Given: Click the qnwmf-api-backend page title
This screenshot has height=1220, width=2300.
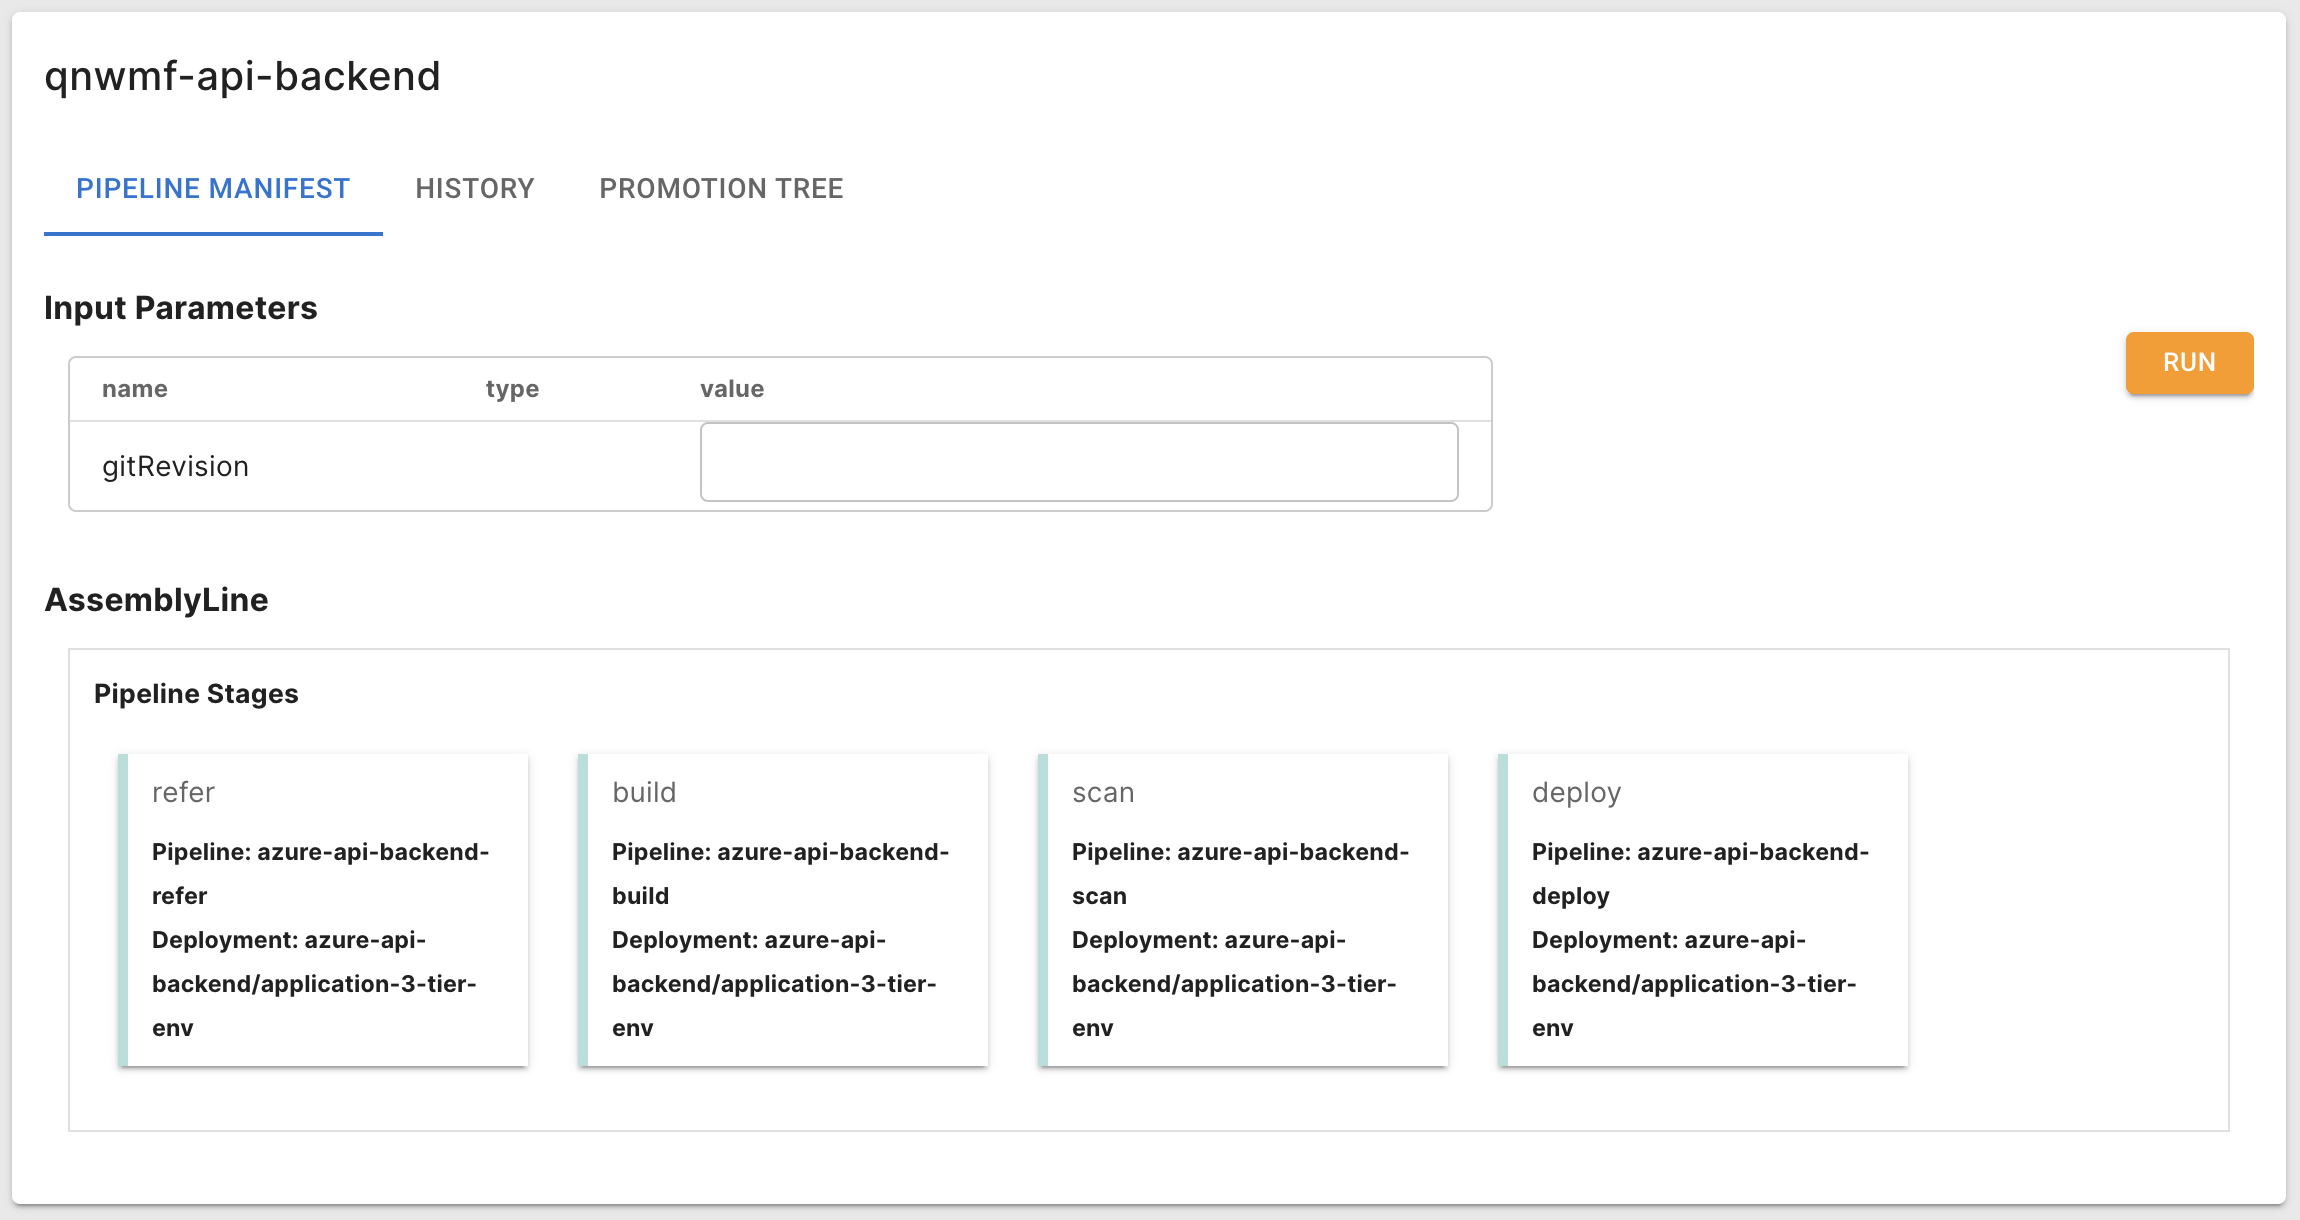Looking at the screenshot, I should pos(242,77).
